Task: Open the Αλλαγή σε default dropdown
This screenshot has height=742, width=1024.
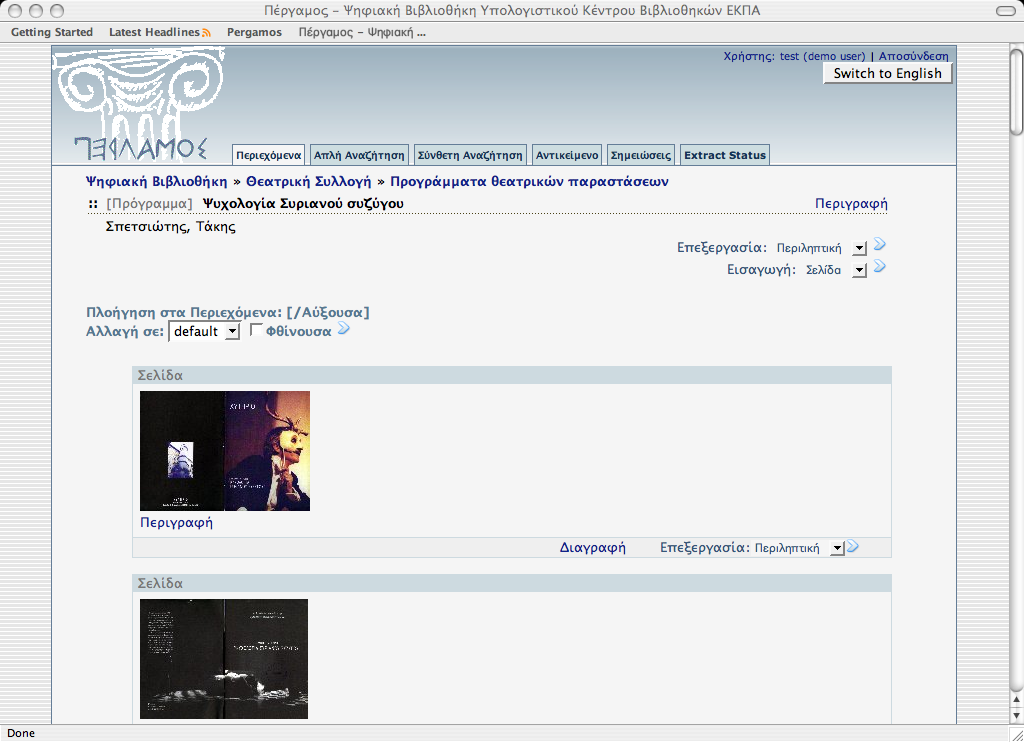Action: [204, 331]
